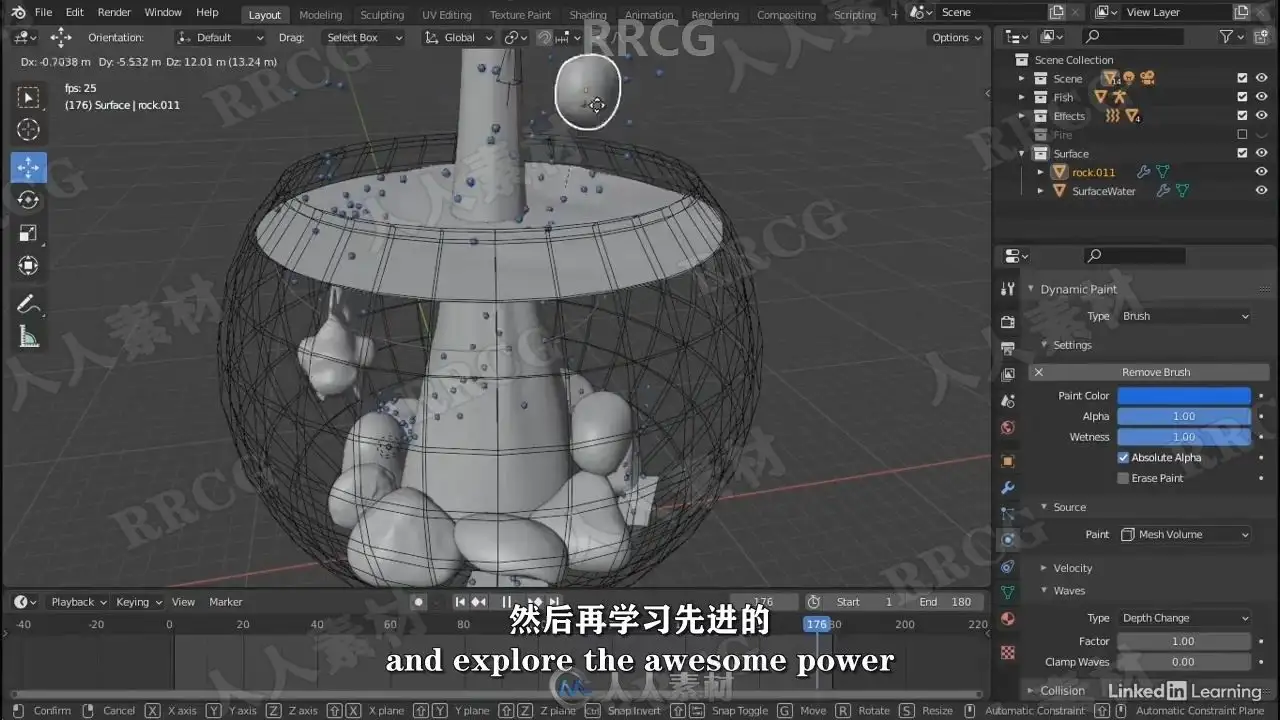Click the Blender logo menu icon
This screenshot has width=1280, height=720.
(x=18, y=12)
